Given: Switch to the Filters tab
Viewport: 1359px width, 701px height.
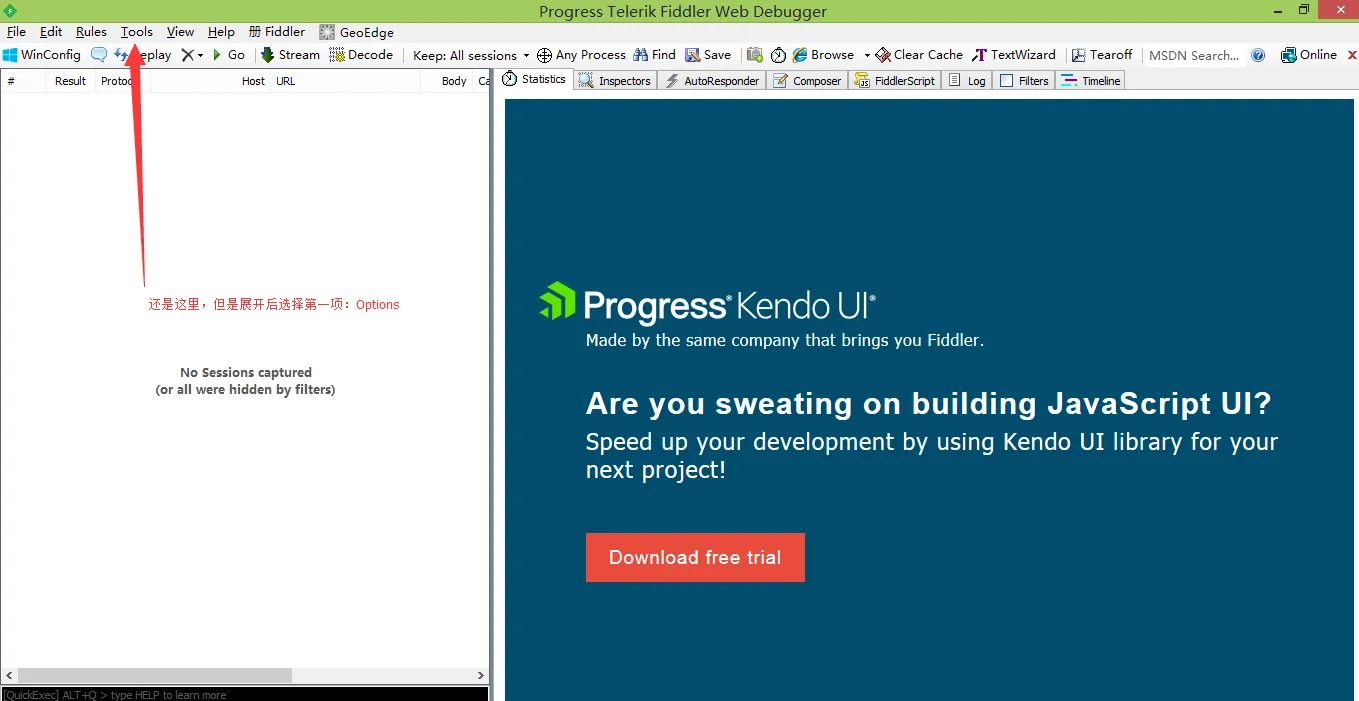Looking at the screenshot, I should point(1025,81).
